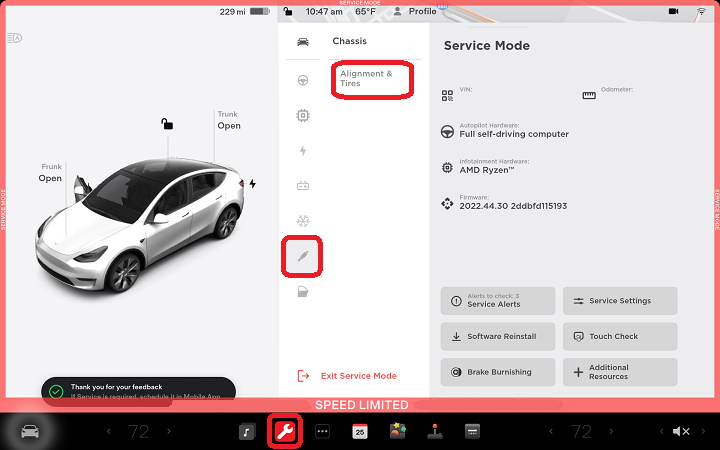Open the three-dots more apps launcher

point(322,431)
